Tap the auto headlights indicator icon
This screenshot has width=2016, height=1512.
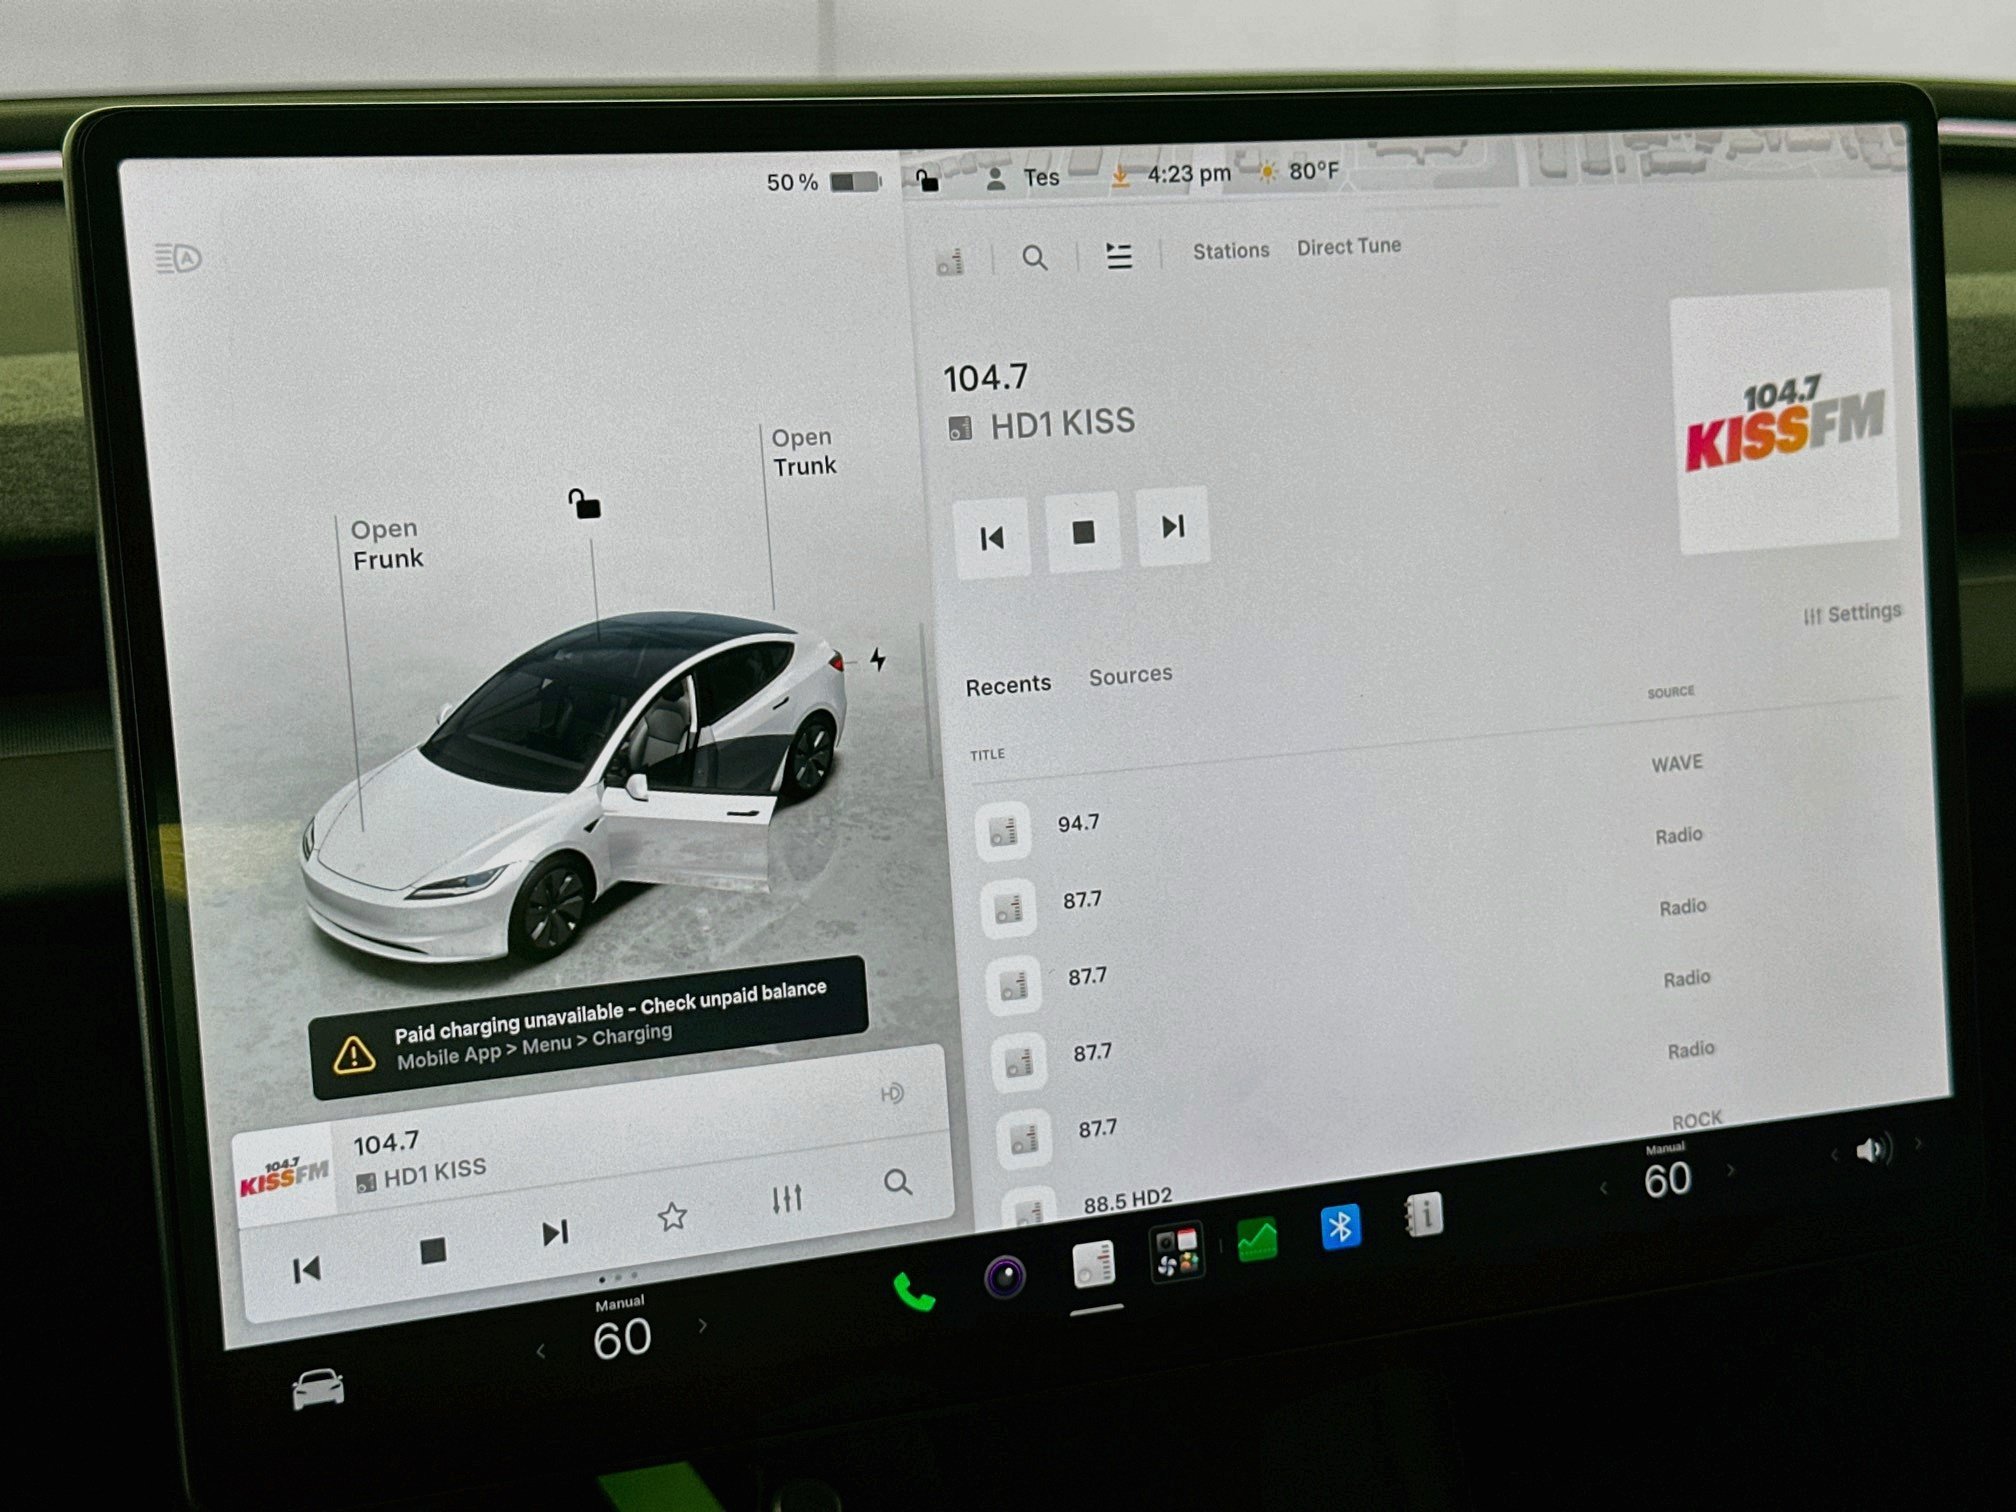tap(178, 258)
